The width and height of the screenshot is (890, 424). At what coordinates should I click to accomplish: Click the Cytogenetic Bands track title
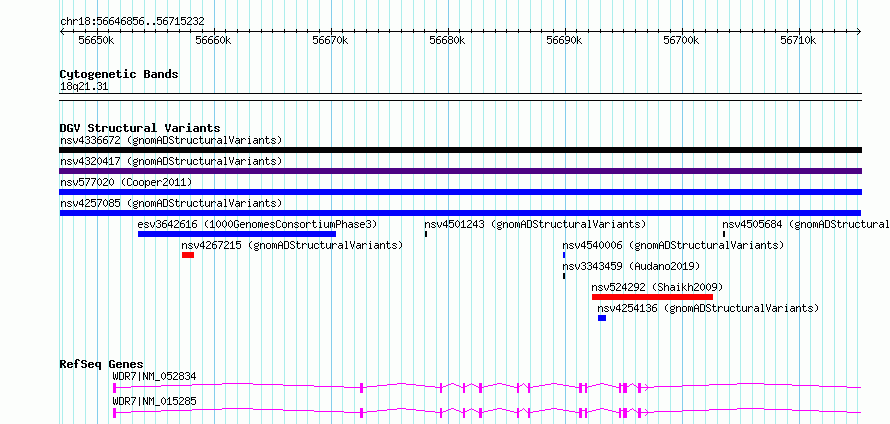coord(119,74)
